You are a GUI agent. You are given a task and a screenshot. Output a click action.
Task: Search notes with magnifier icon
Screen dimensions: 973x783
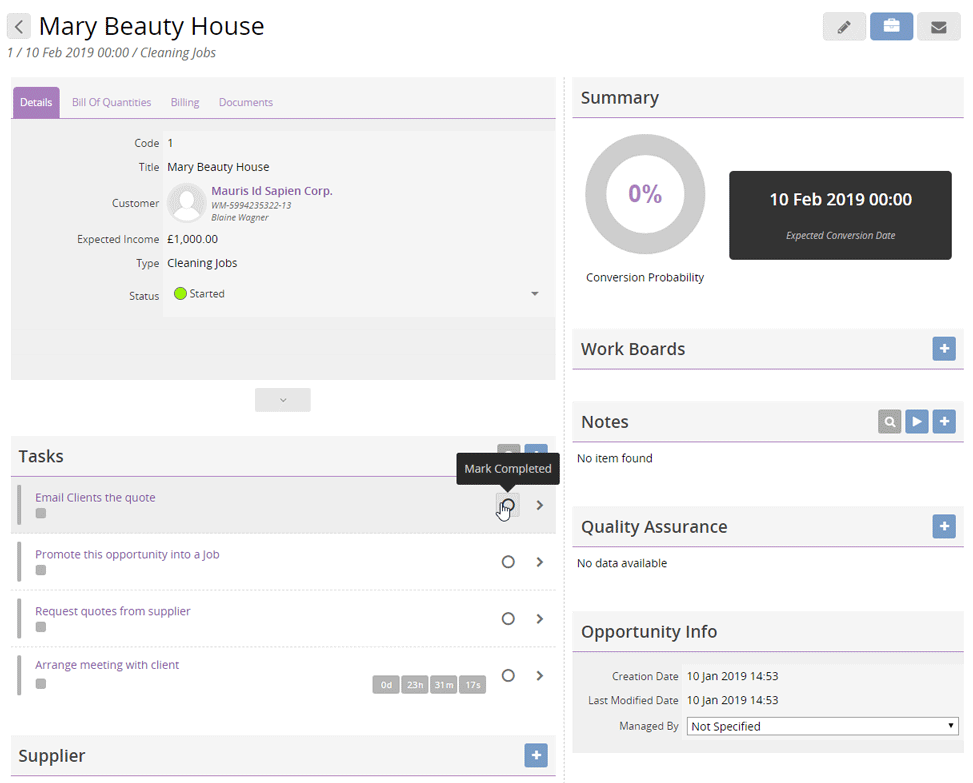tap(889, 422)
